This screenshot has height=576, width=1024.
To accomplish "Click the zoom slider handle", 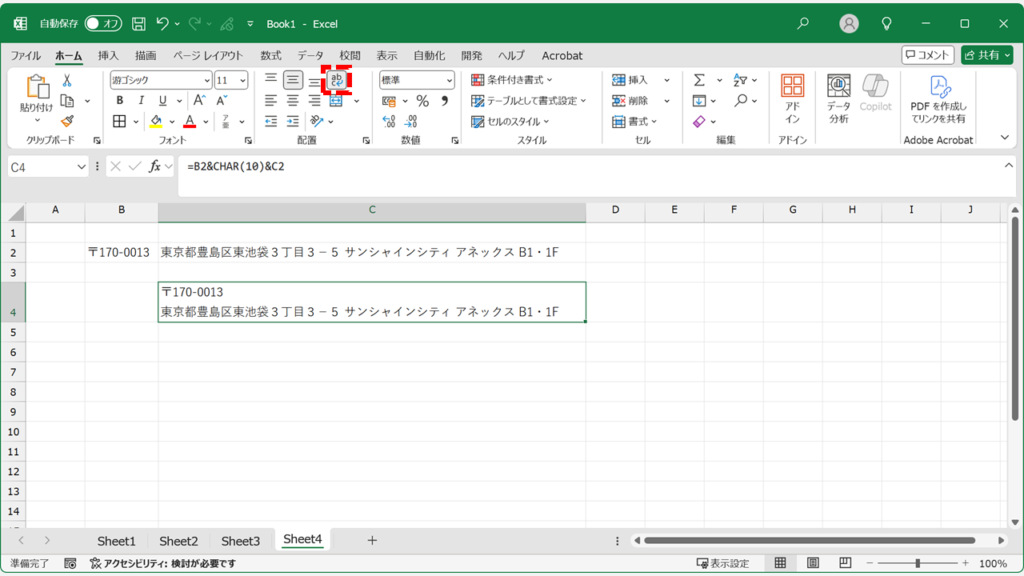I will coord(918,563).
